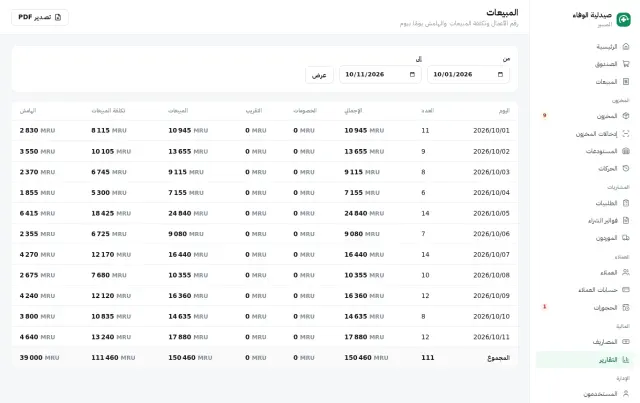This screenshot has height=403, width=640.
Task: Open the cart icon for الصندوق
Action: click(x=626, y=64)
